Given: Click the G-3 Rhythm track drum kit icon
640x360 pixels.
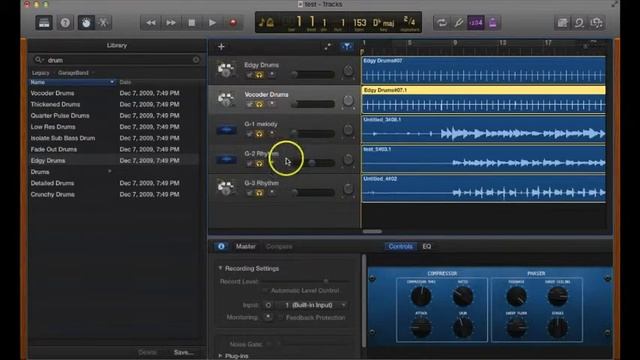Looking at the screenshot, I should (x=226, y=188).
